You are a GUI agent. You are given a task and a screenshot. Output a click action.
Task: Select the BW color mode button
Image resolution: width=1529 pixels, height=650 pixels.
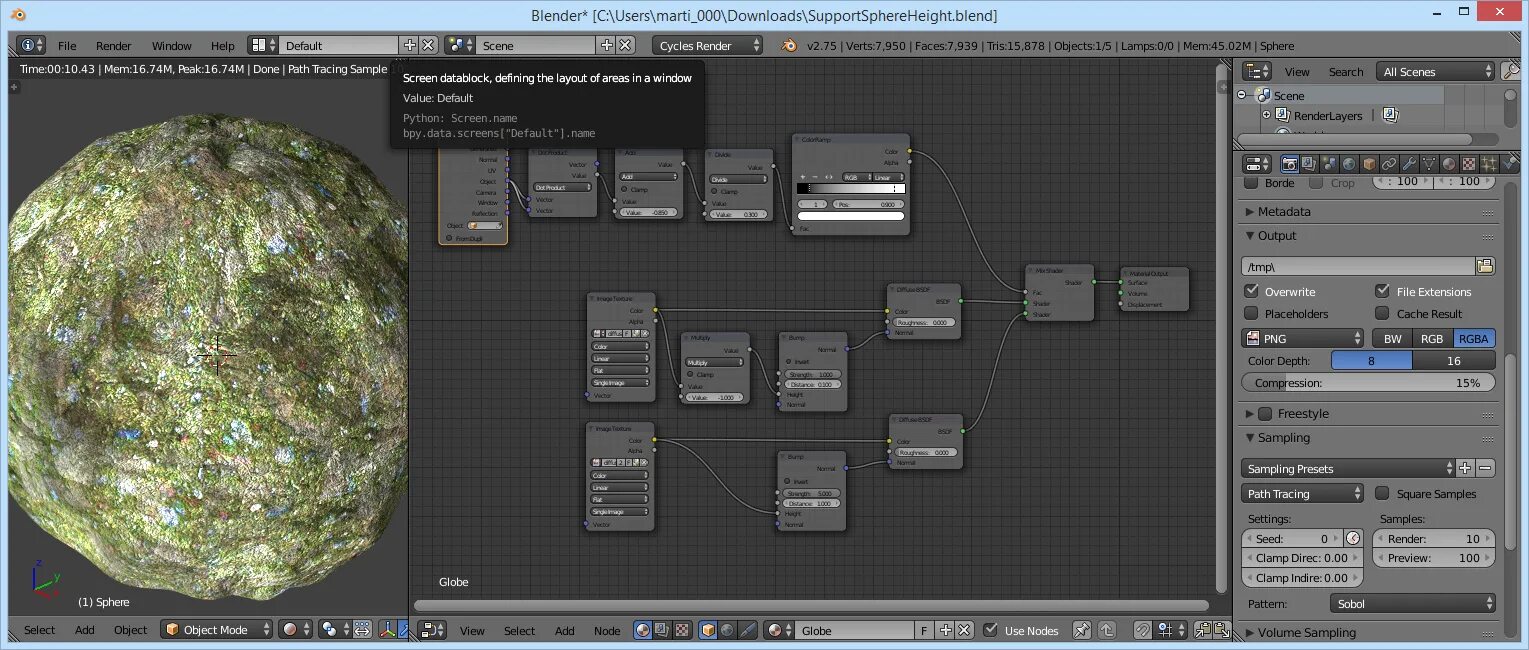[x=1392, y=338]
